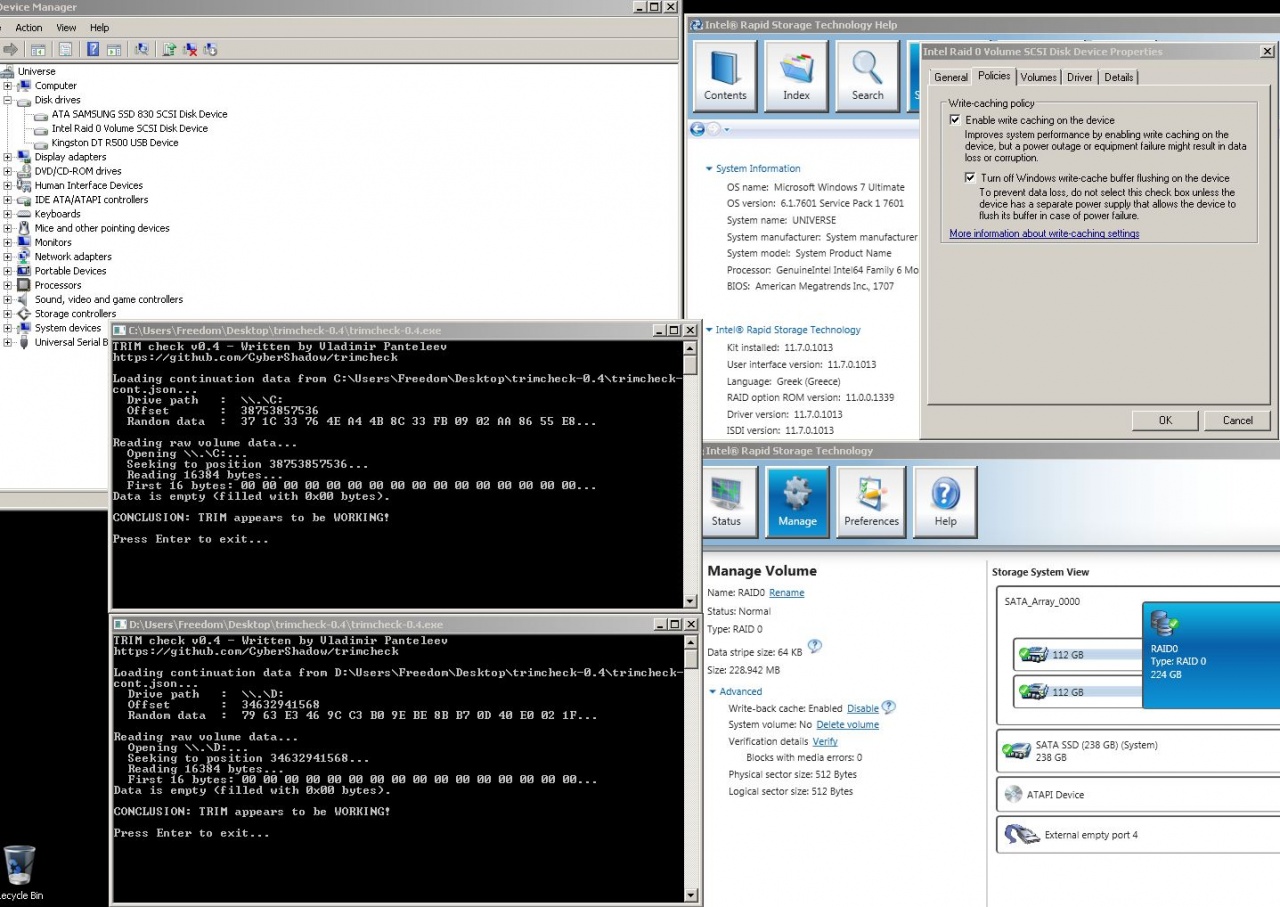Toggle console tree in Device Manager toolbar
Image resolution: width=1280 pixels, height=907 pixels.
38,49
